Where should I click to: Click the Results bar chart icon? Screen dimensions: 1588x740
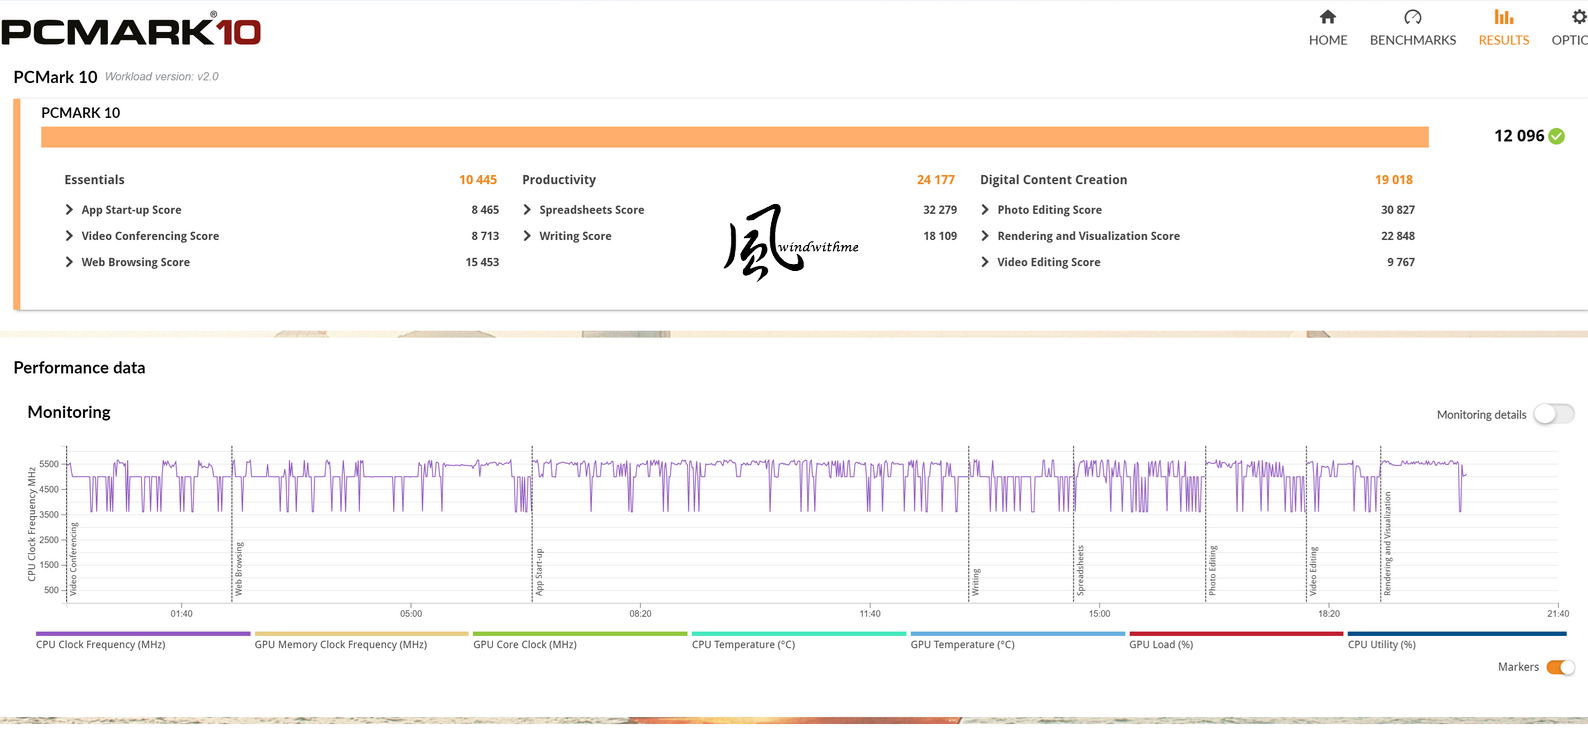[1503, 17]
